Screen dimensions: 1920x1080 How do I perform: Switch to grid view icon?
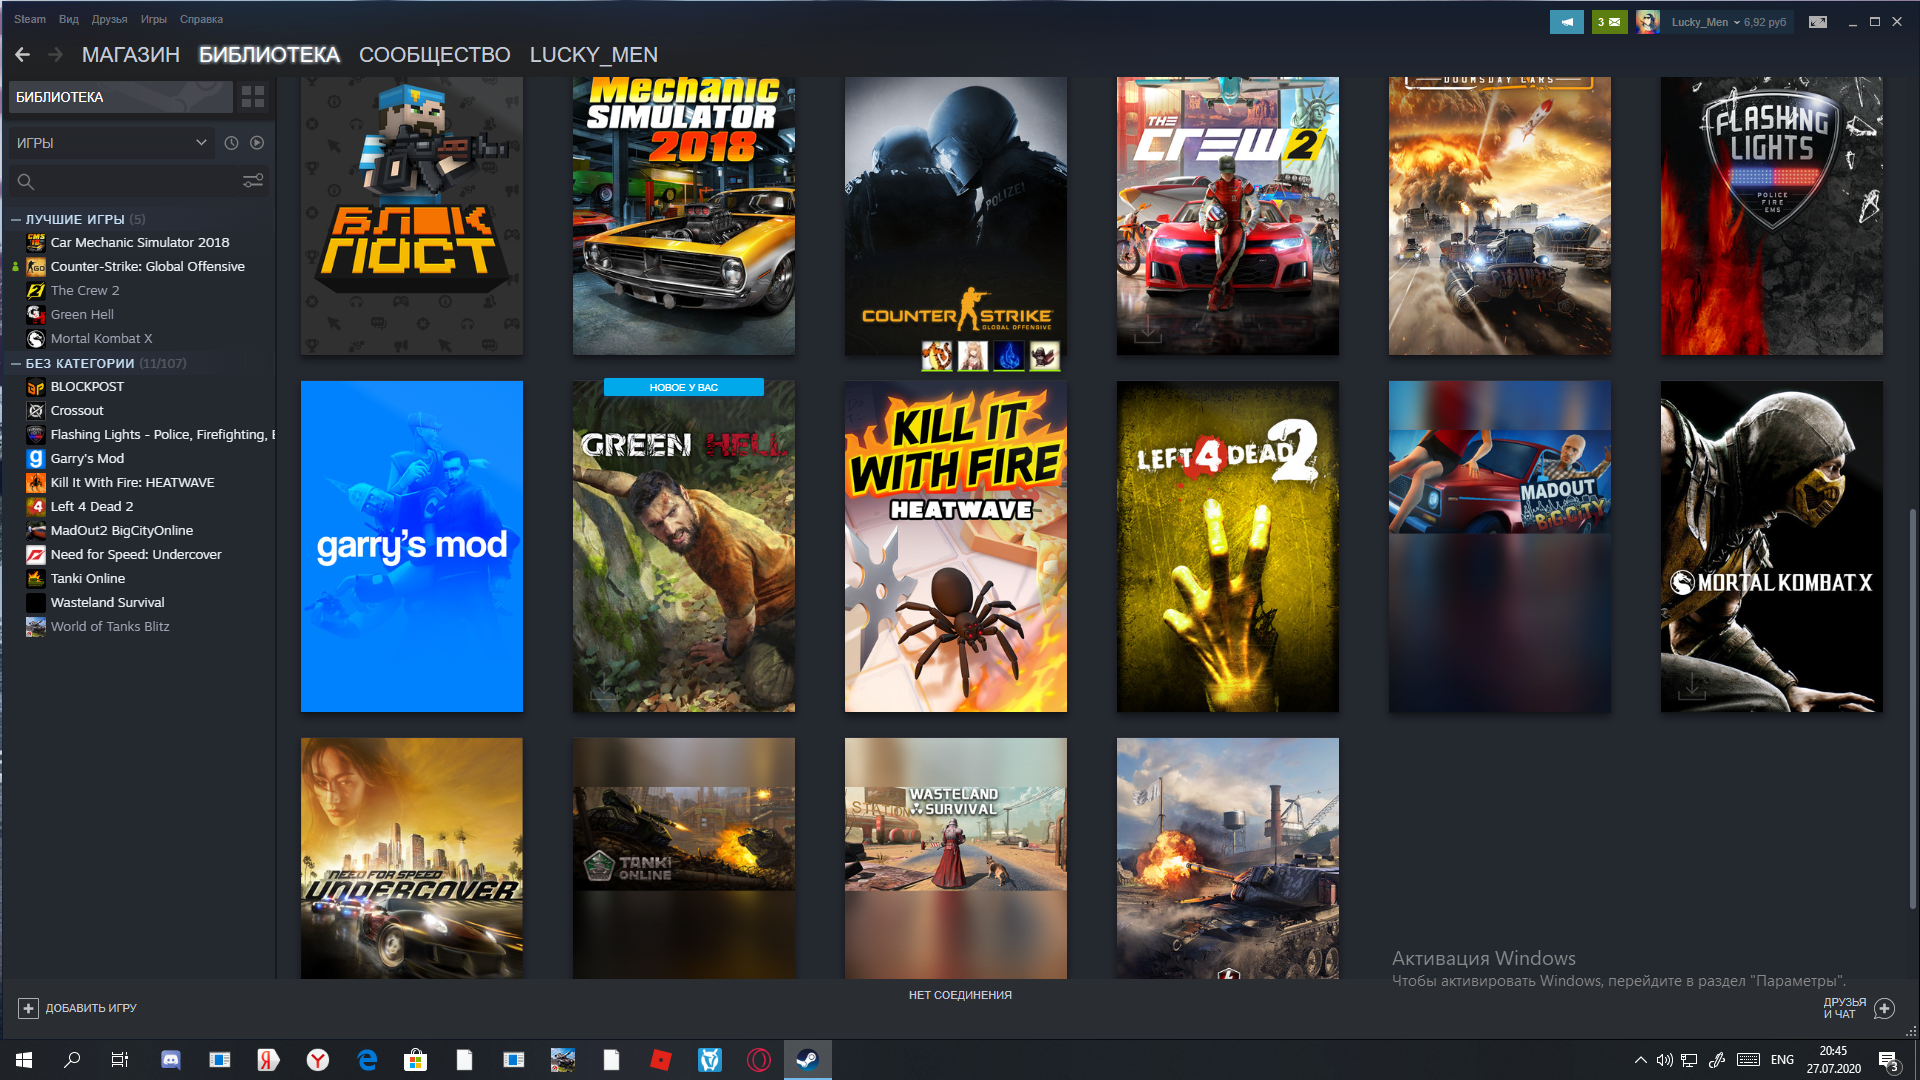[253, 97]
